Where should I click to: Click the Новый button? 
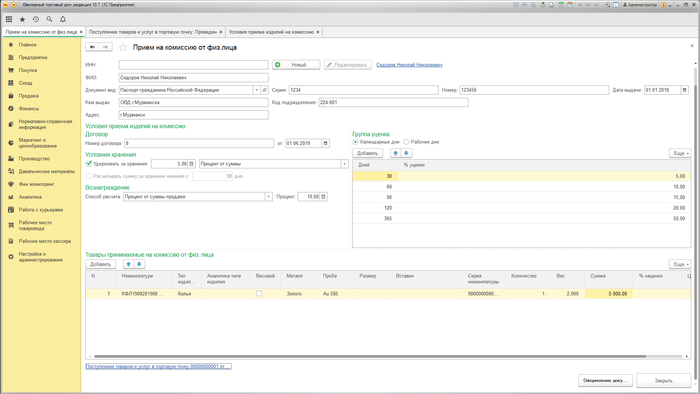296,65
